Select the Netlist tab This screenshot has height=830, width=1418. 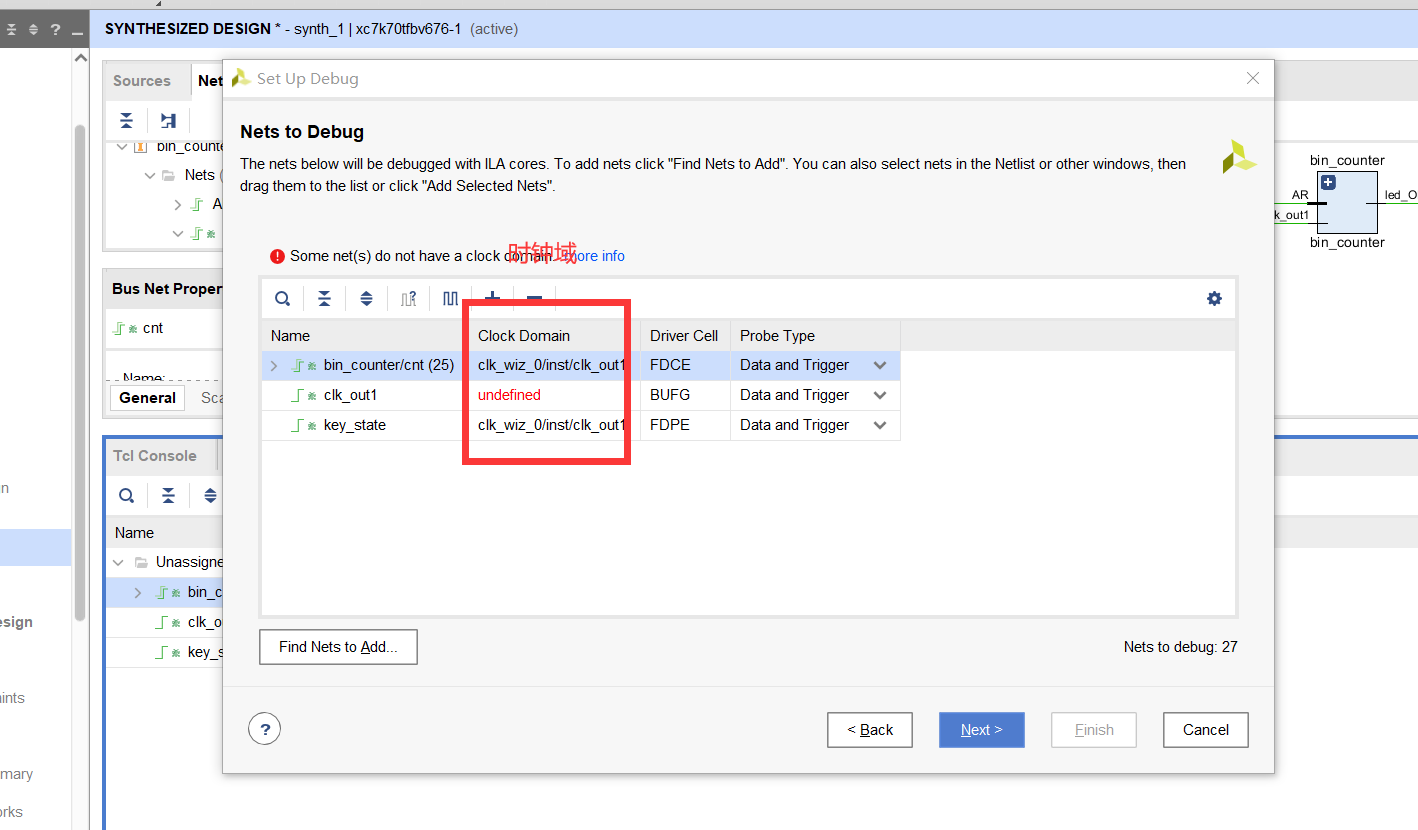point(209,81)
